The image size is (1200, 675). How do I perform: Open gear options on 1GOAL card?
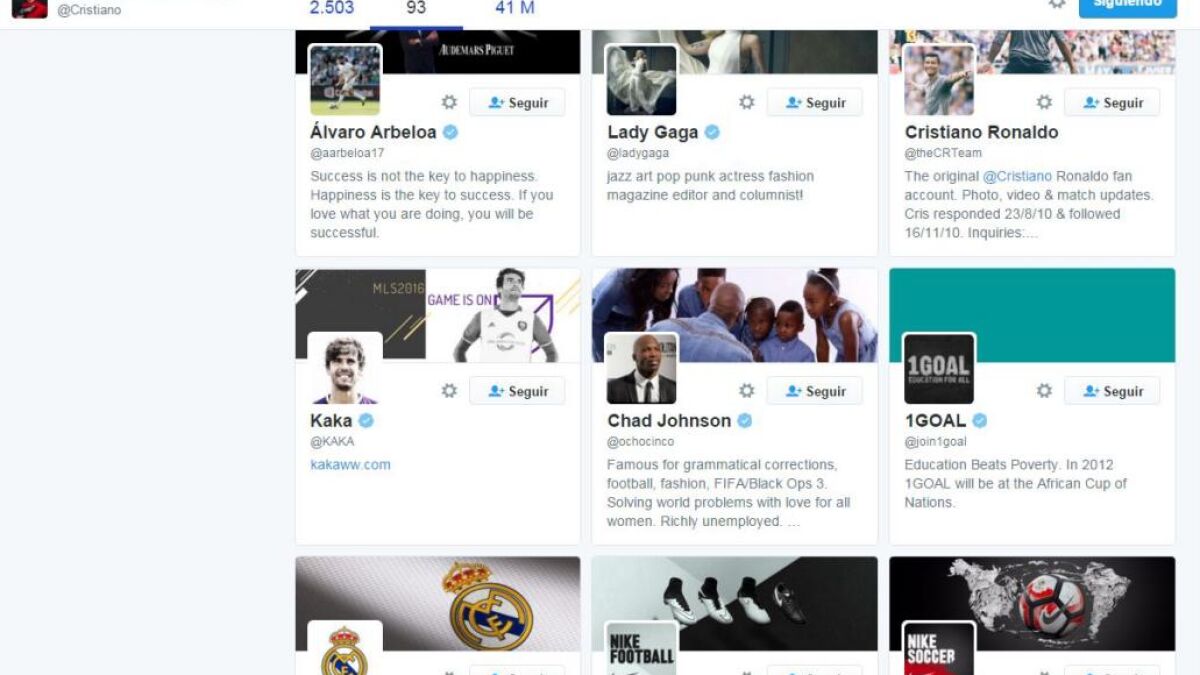pos(1044,391)
